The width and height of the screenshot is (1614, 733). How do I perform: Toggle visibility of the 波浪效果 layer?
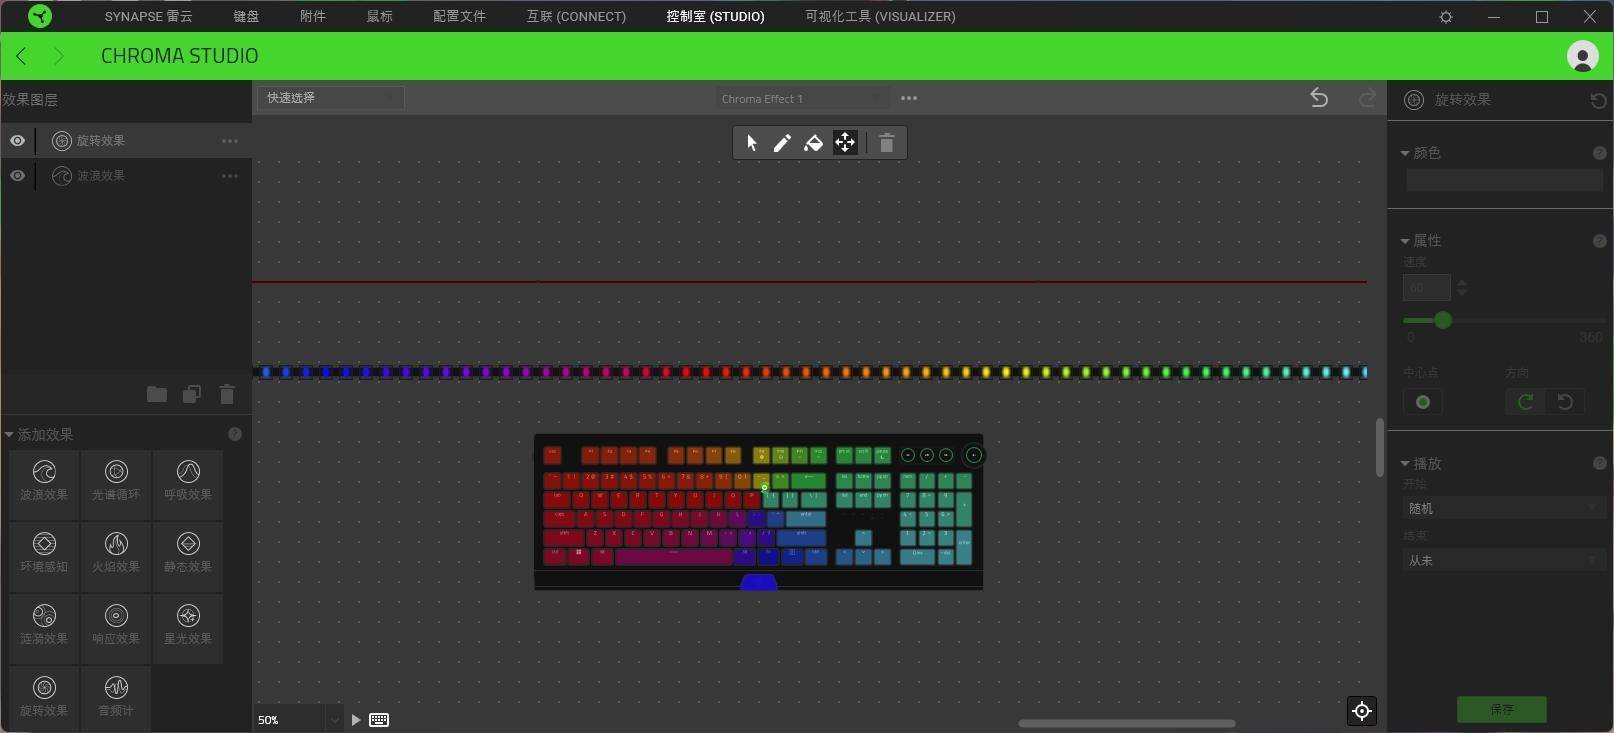point(18,176)
